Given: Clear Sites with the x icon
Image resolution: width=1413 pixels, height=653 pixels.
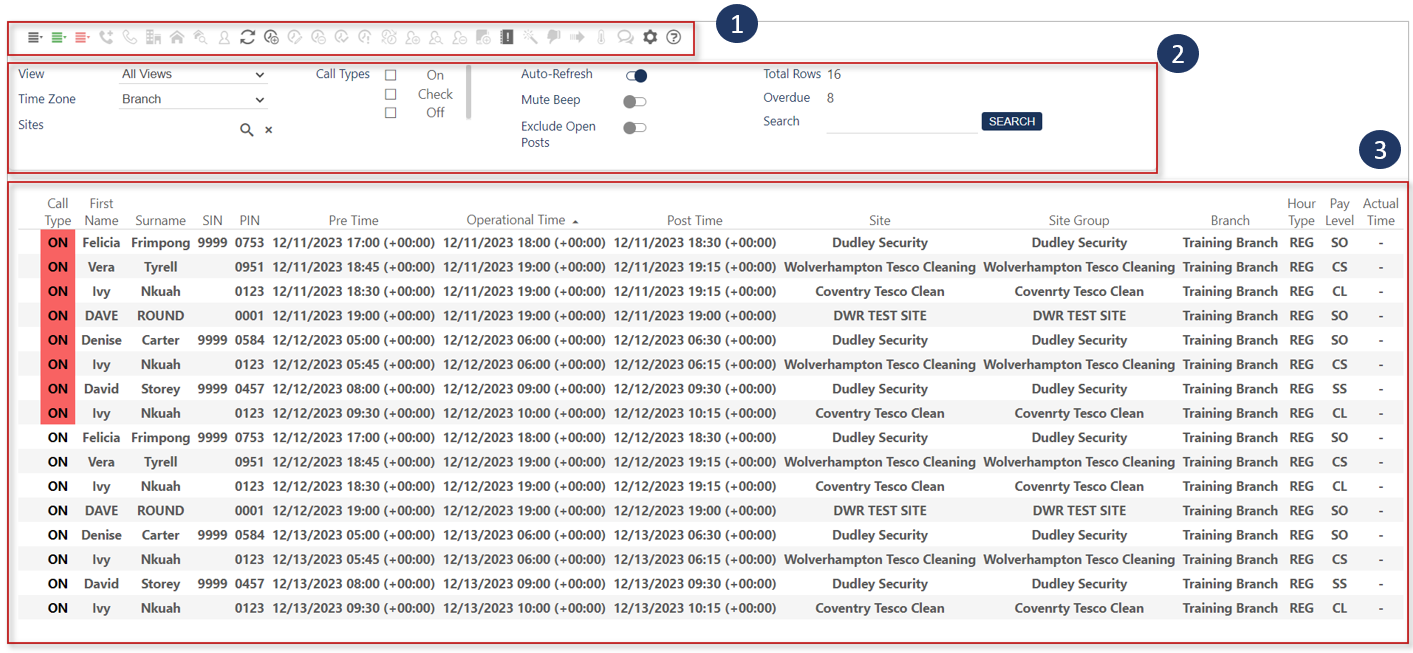Looking at the screenshot, I should [x=269, y=130].
